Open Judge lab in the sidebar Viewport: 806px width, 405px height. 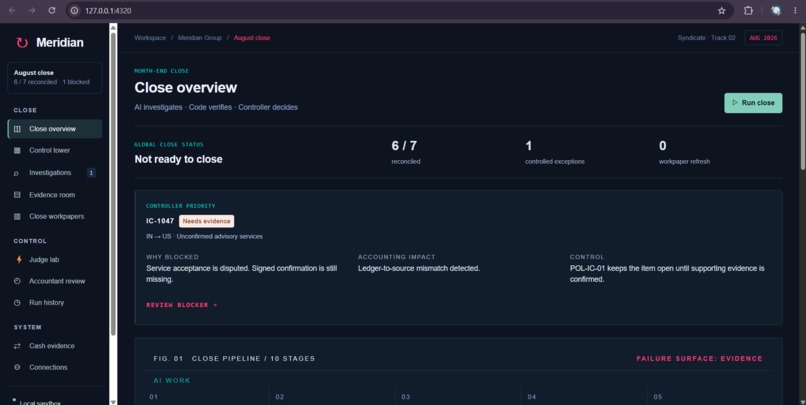click(55, 260)
